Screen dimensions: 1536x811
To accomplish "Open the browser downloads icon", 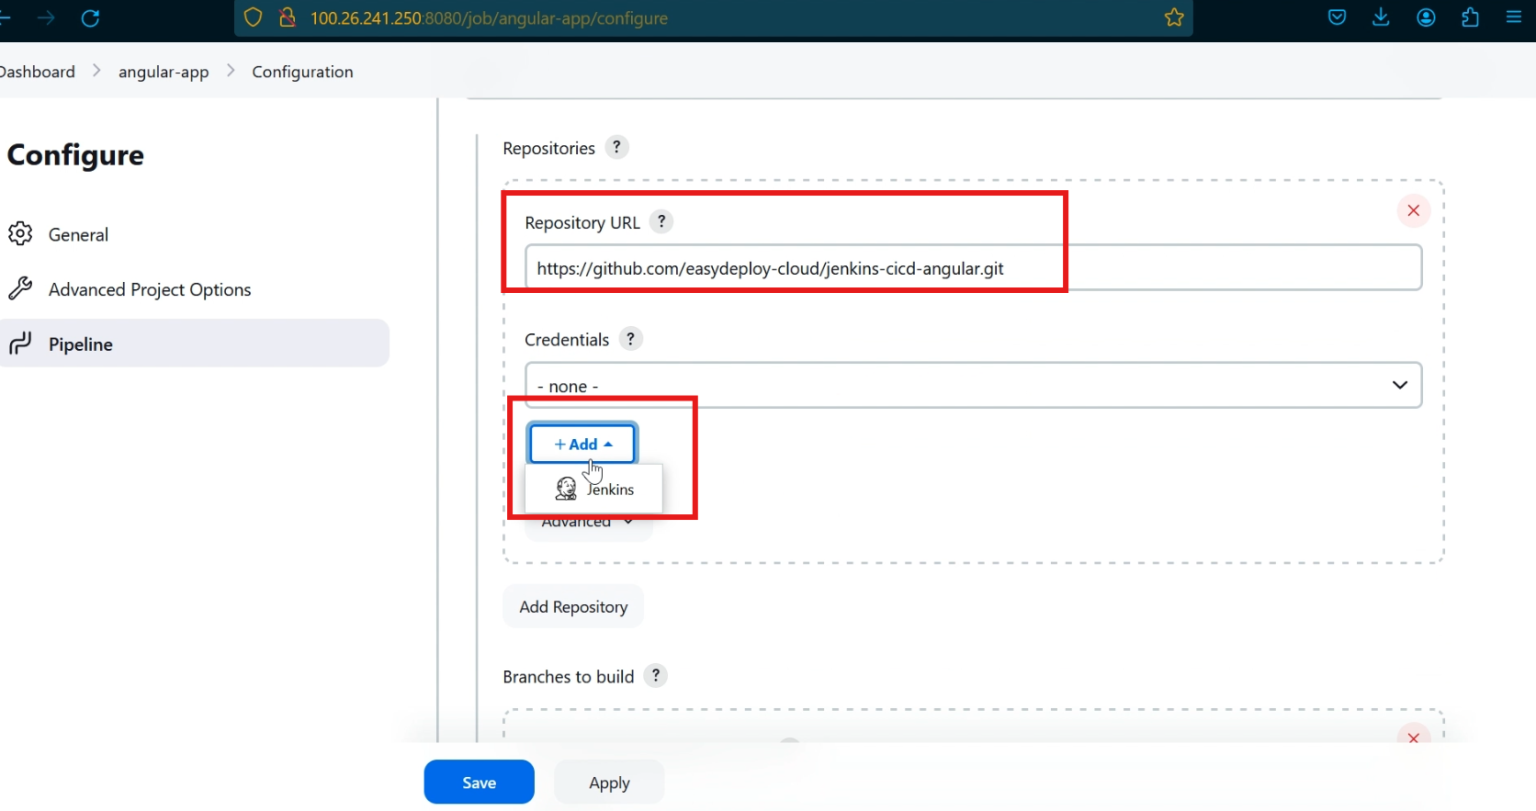I will tap(1381, 17).
